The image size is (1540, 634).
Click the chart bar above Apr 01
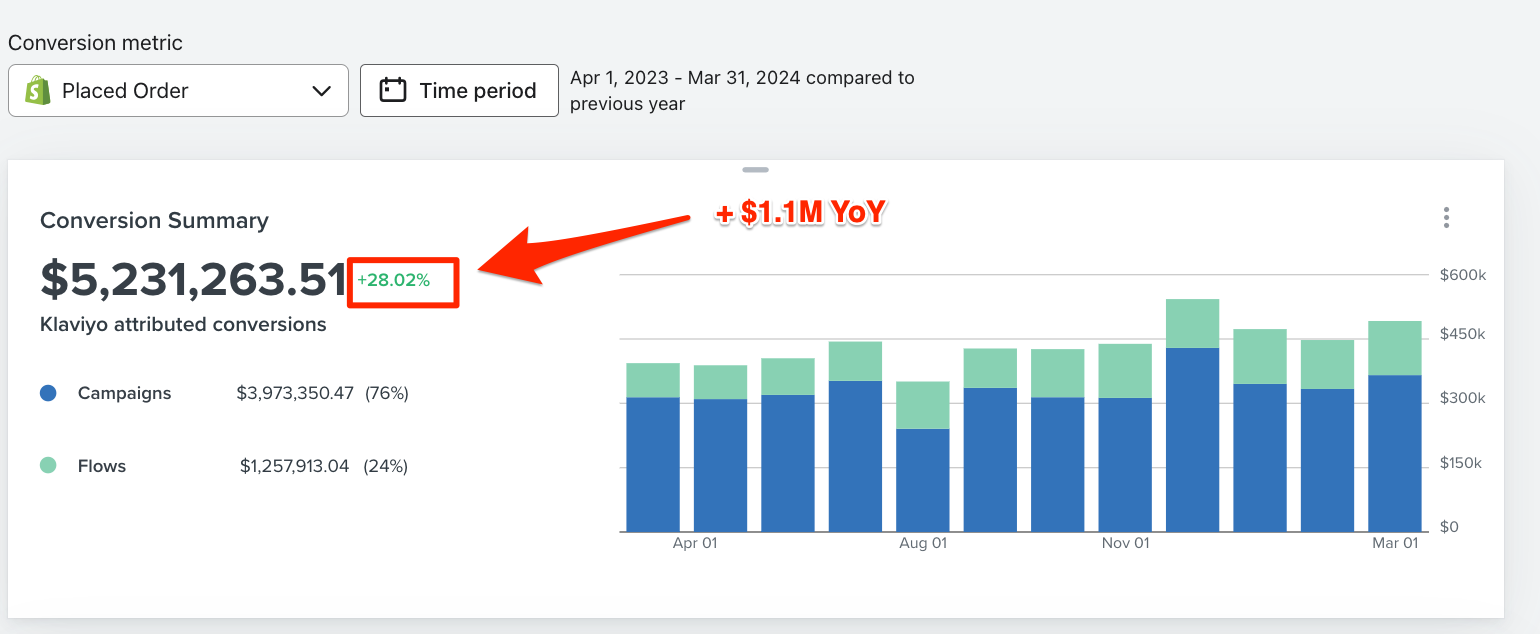[720, 448]
